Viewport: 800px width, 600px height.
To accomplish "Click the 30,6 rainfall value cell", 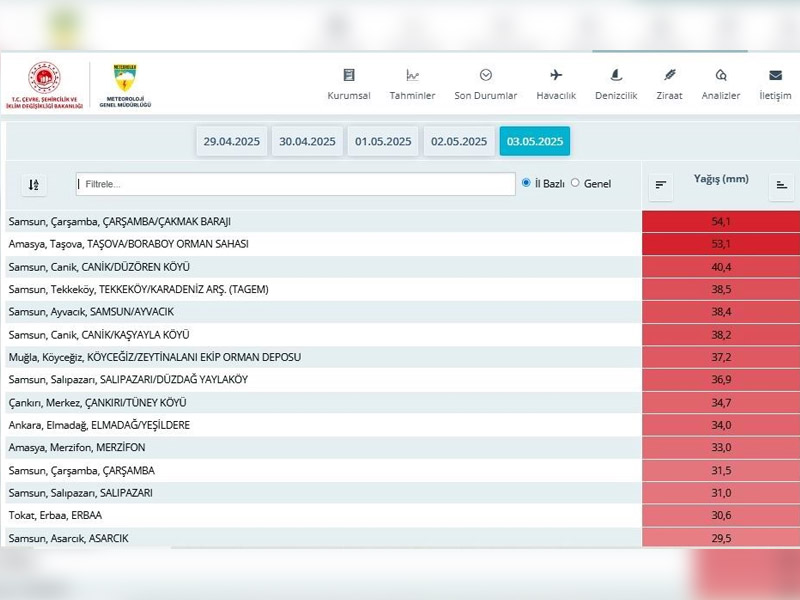I will point(721,515).
